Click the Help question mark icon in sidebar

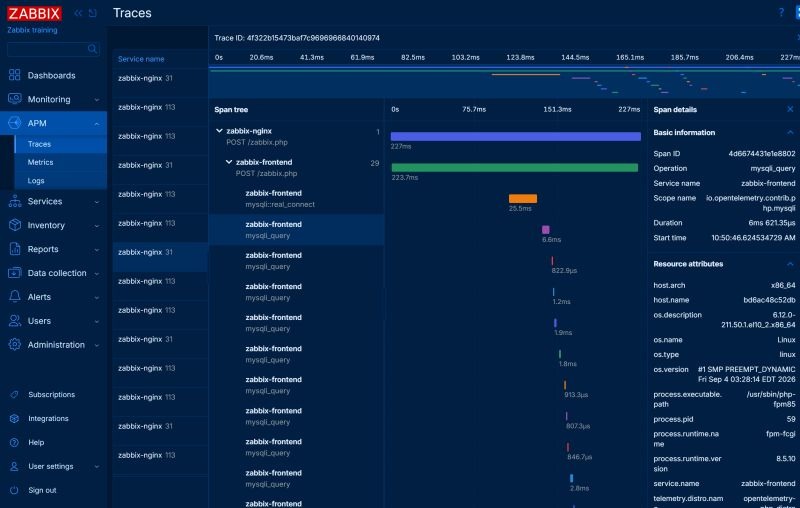tap(14, 442)
